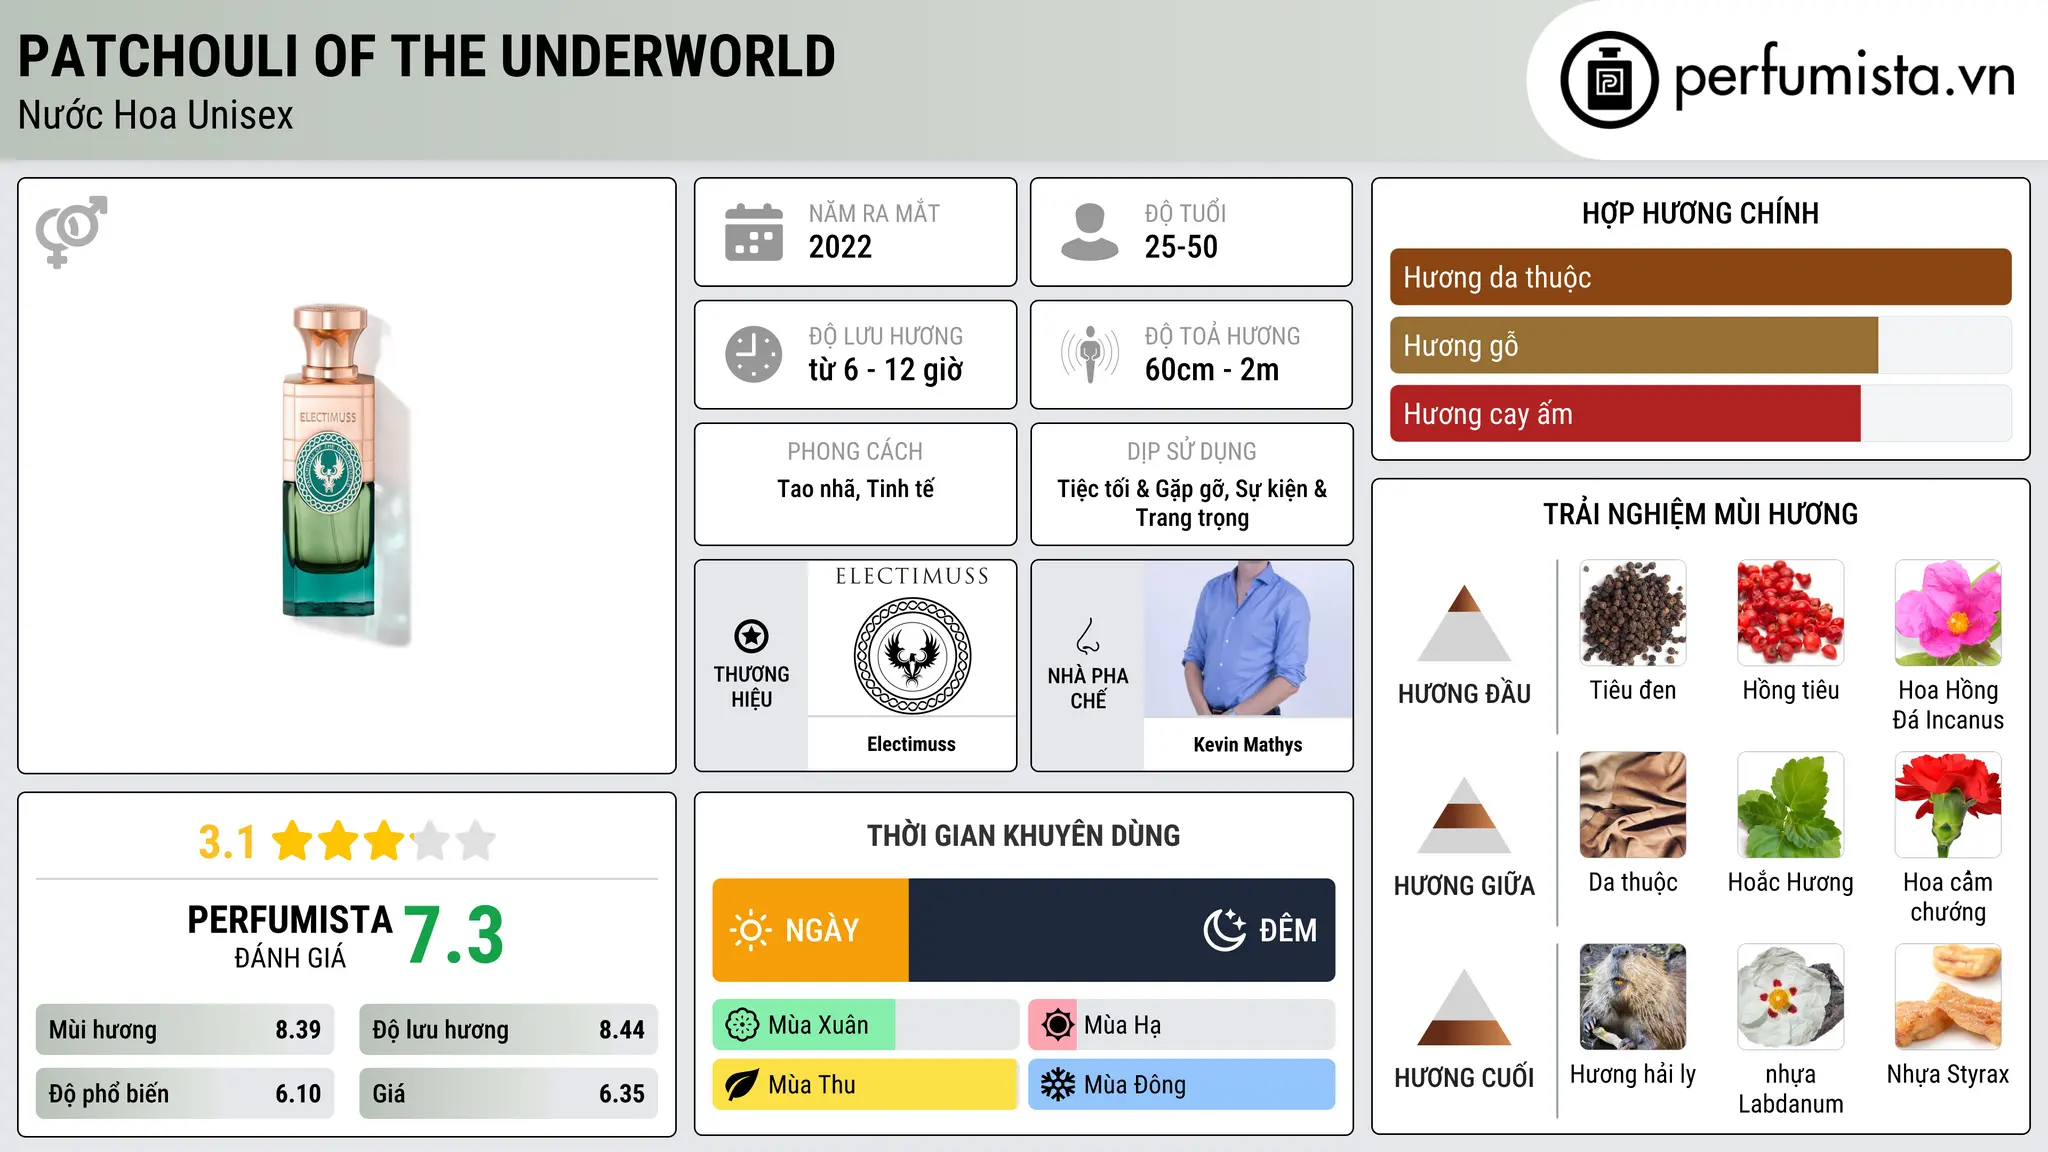Click the flower icon for Mùa Xuân
This screenshot has width=2048, height=1152.
(x=742, y=1025)
